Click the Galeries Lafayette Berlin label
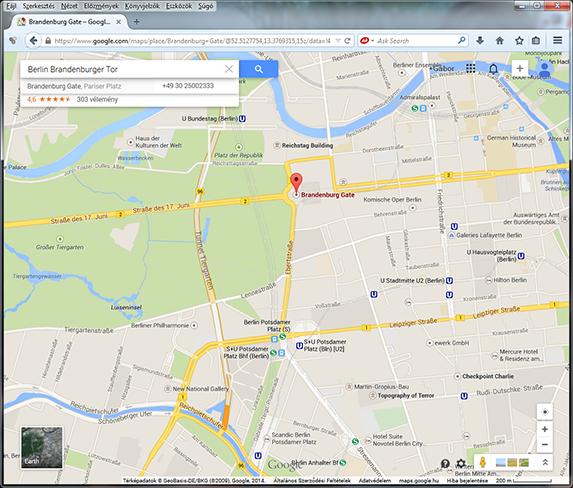Screen dimensions: 573x488 click(x=489, y=235)
